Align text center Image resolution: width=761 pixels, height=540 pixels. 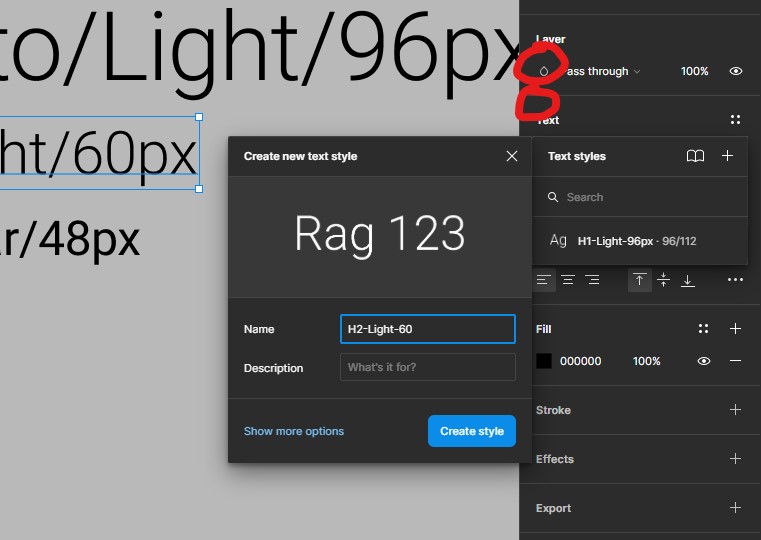(568, 281)
